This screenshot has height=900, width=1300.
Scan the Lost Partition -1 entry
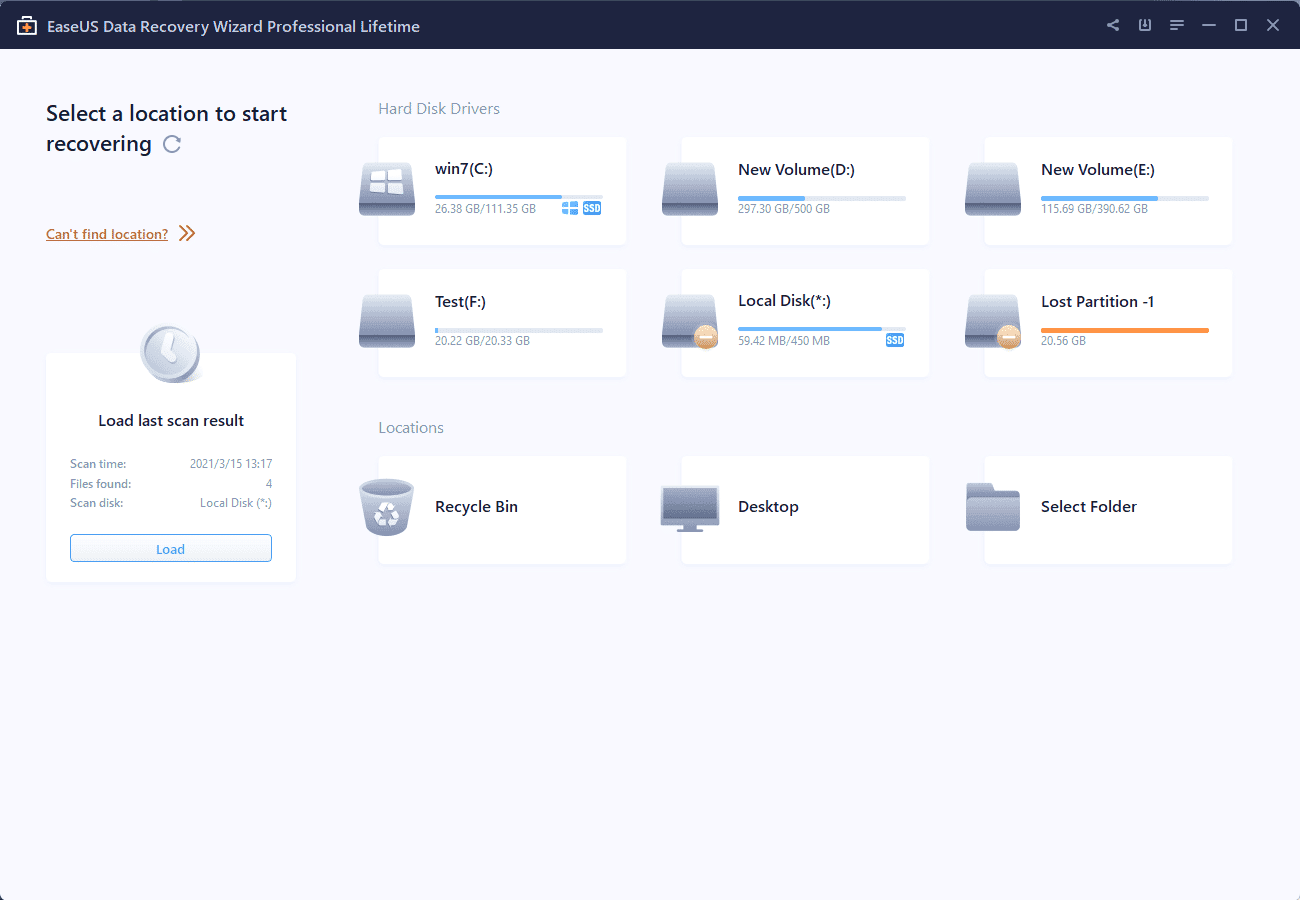(1105, 322)
